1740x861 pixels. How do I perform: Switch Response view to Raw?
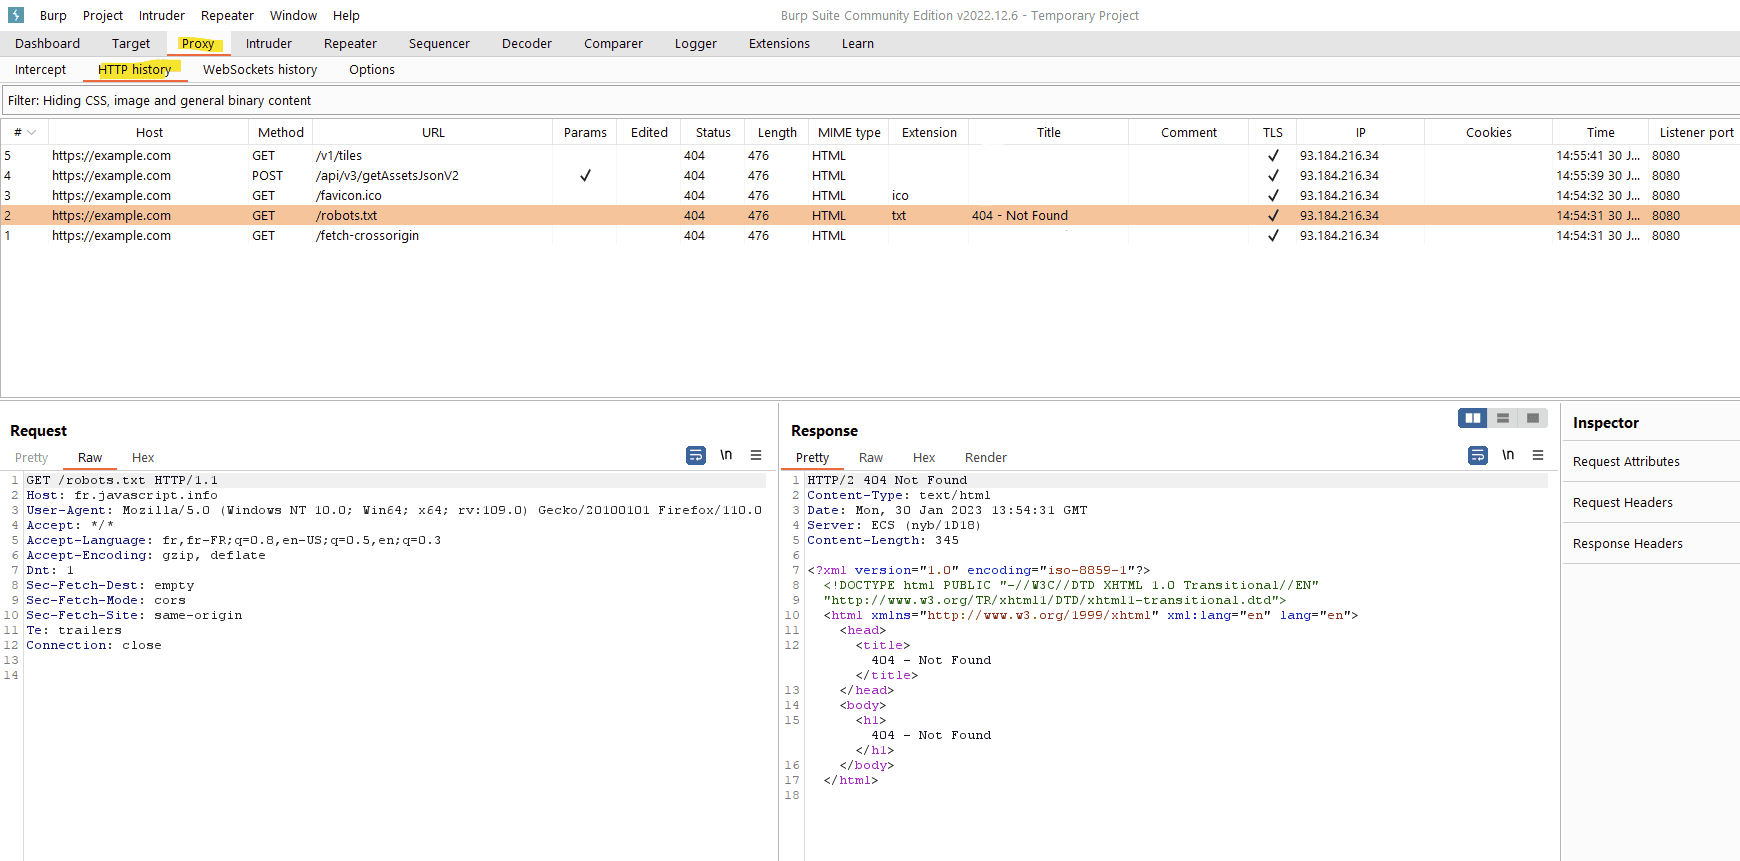[x=871, y=458]
